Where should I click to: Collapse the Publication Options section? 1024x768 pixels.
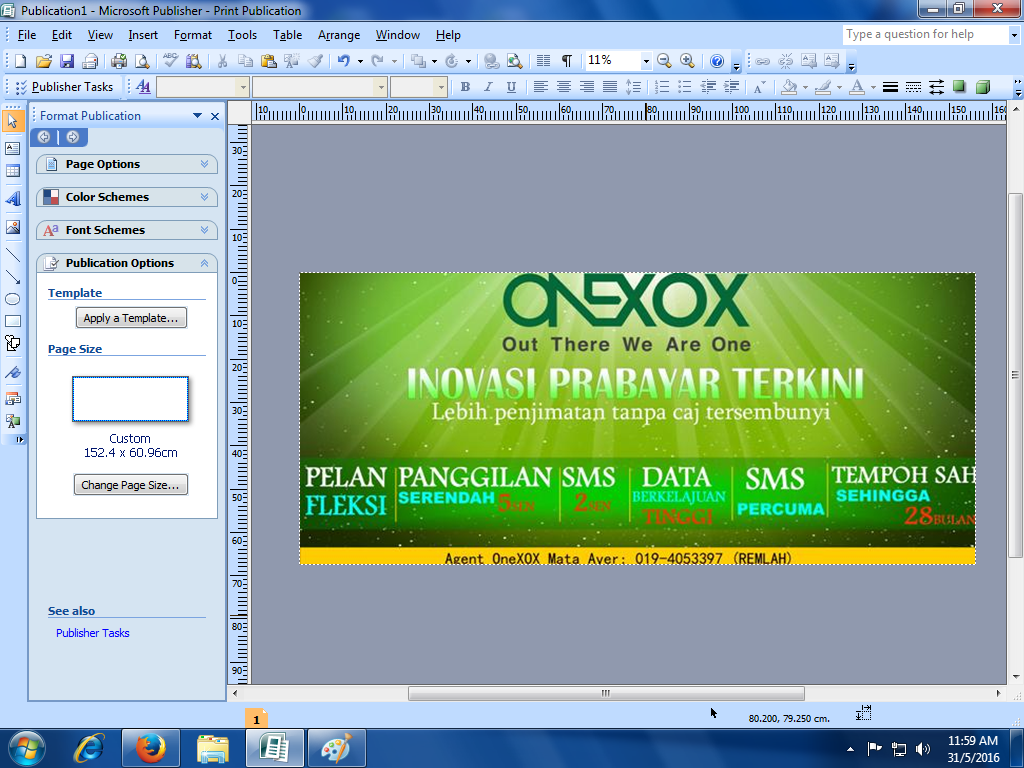[127, 263]
